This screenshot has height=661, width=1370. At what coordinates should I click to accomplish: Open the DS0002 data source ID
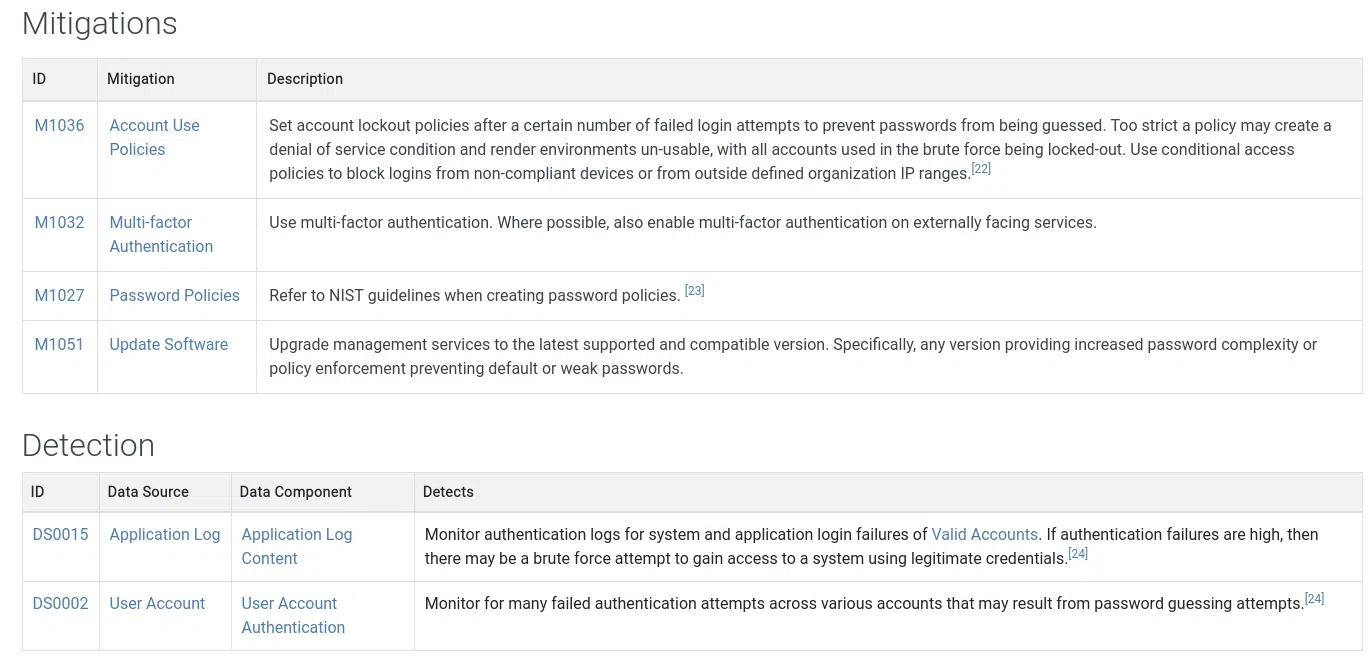point(60,603)
